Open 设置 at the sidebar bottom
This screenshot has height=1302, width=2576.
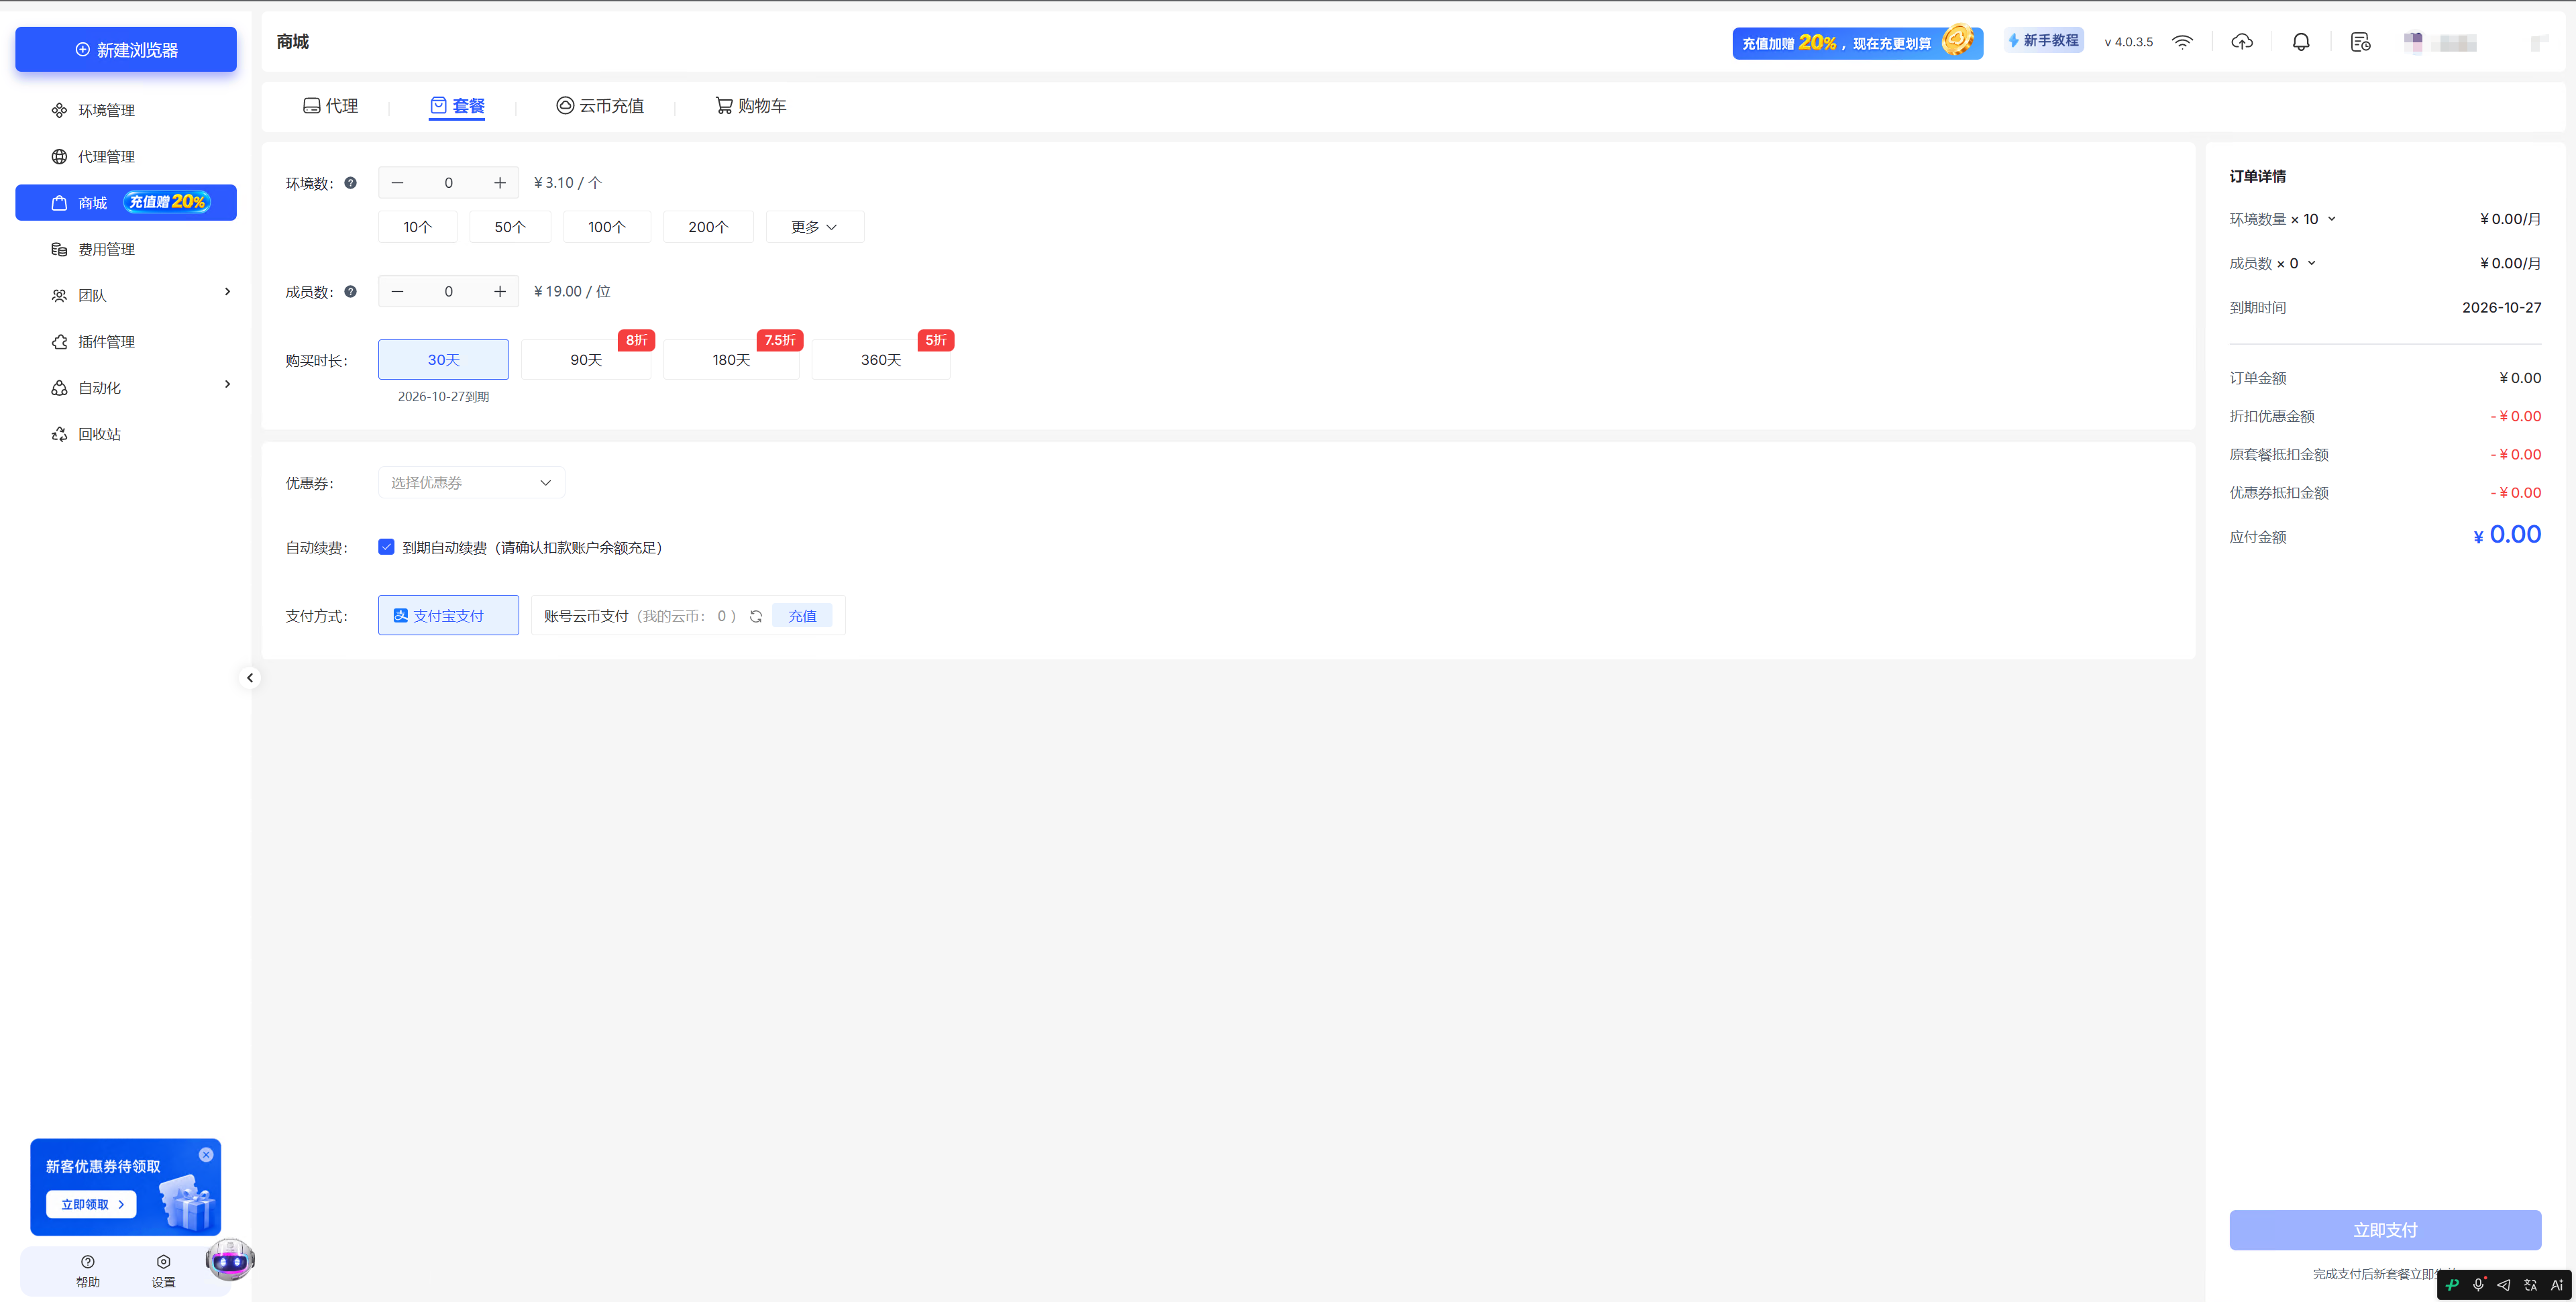[x=164, y=1271]
